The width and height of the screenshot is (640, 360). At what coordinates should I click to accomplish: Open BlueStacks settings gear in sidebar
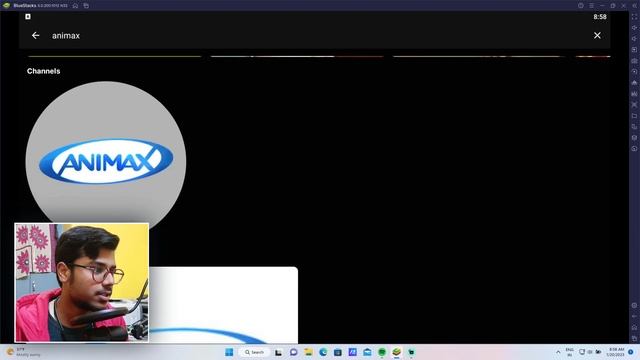click(x=634, y=305)
